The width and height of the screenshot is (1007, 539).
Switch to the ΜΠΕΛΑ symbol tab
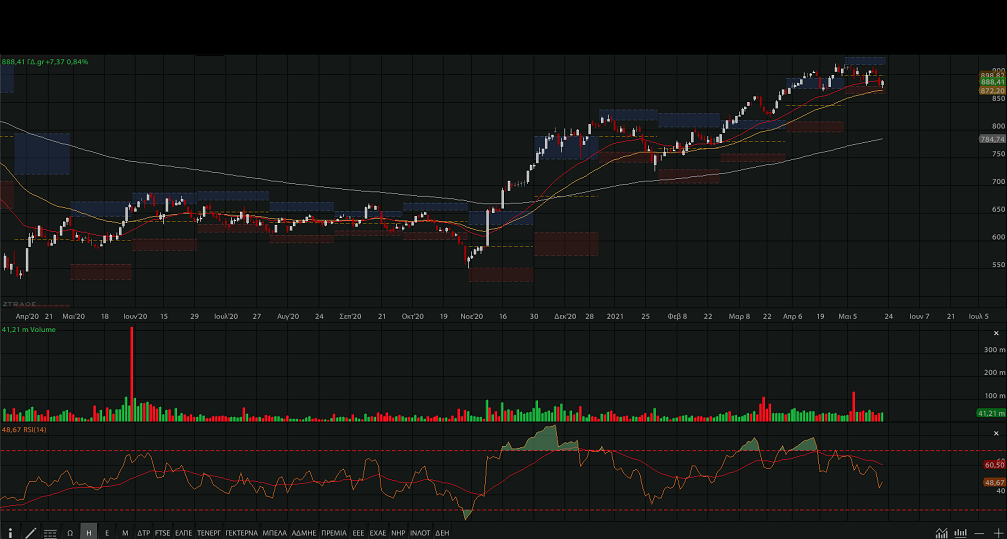[x=275, y=533]
